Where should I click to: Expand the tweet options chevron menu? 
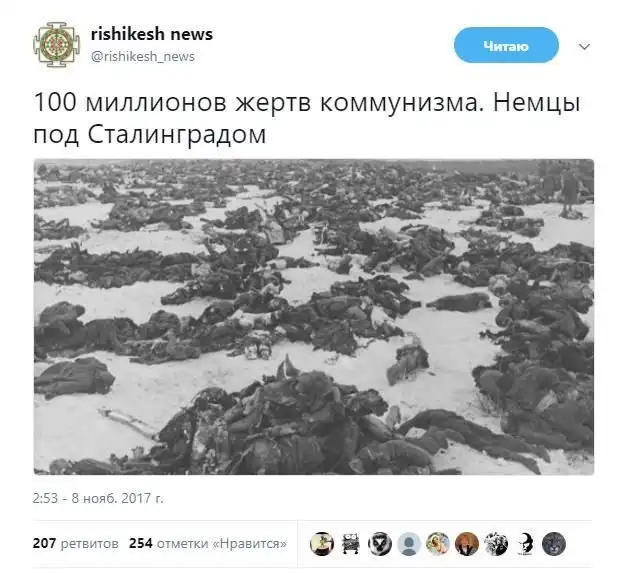(x=584, y=47)
